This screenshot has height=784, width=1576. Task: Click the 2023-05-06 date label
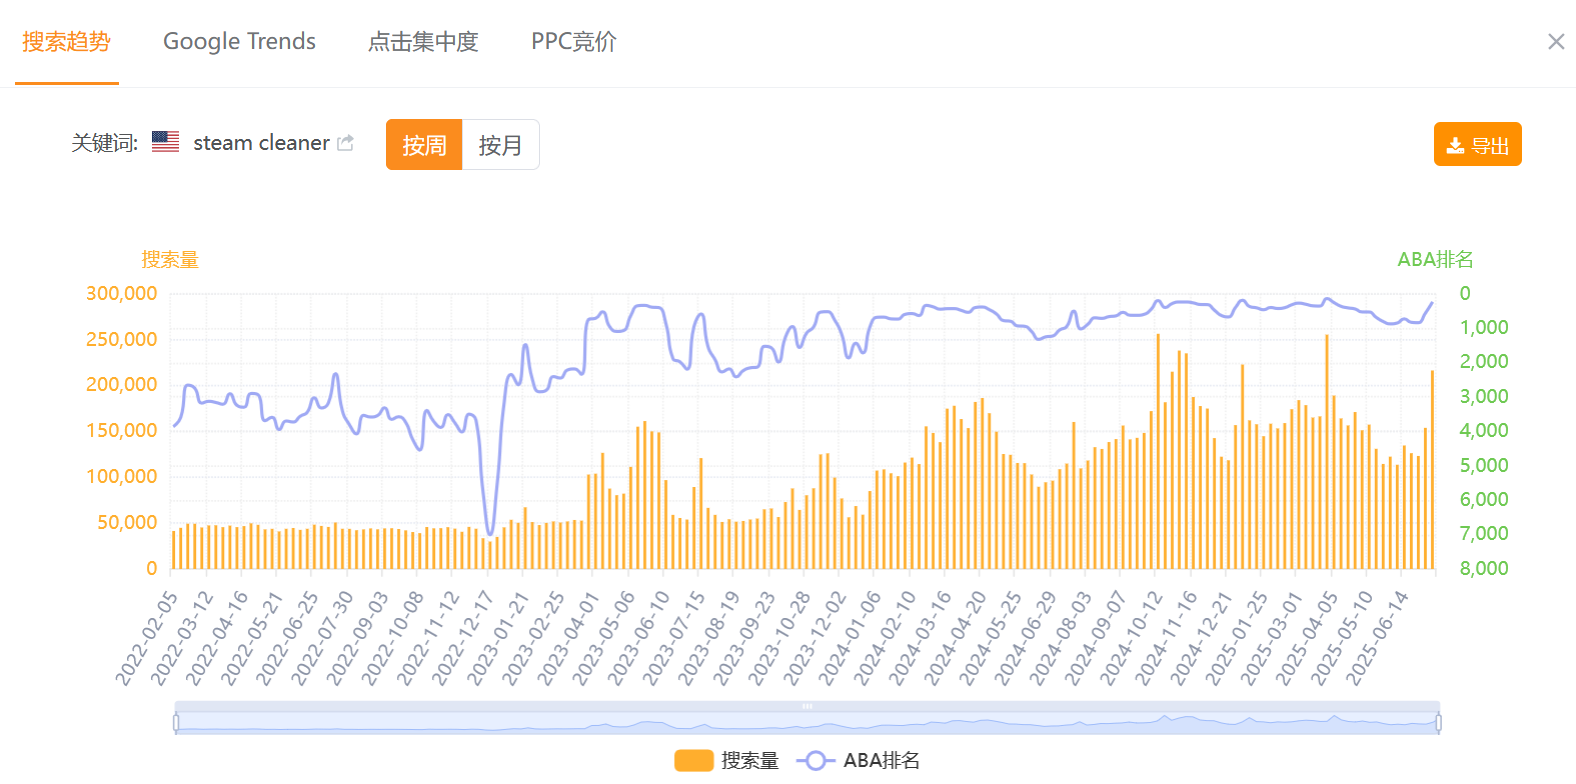(x=603, y=638)
